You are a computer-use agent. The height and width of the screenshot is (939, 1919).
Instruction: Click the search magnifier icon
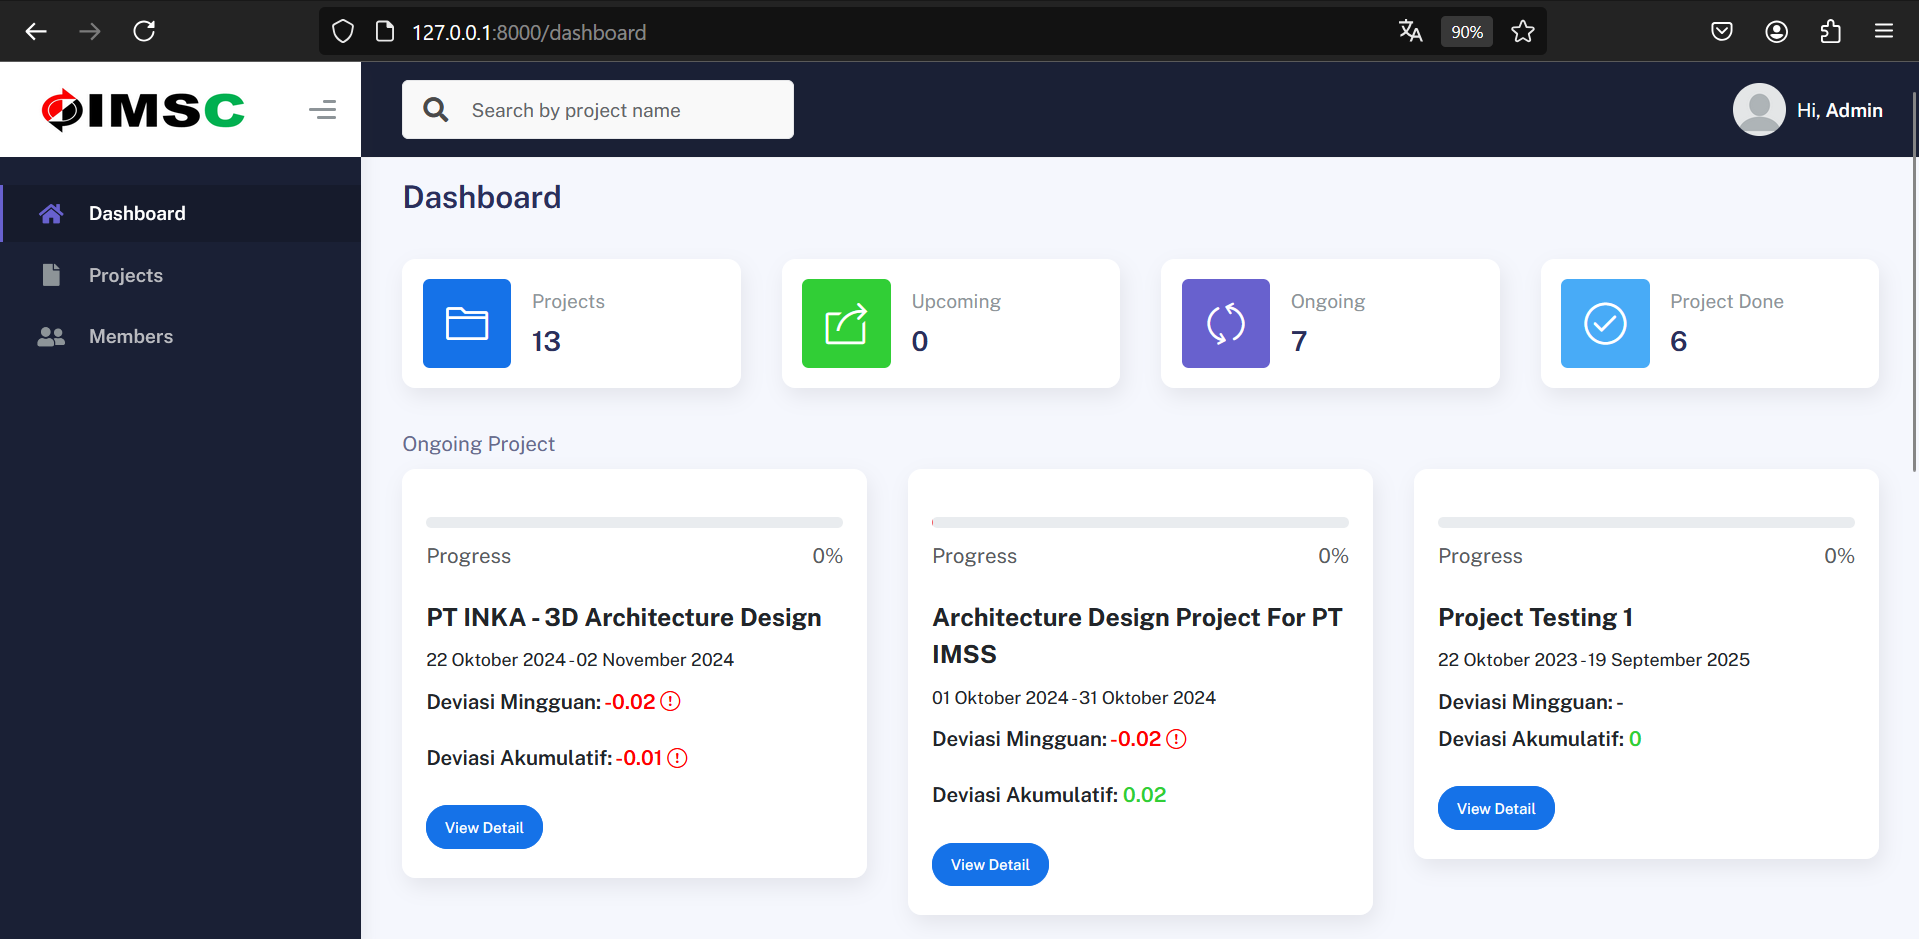[436, 110]
